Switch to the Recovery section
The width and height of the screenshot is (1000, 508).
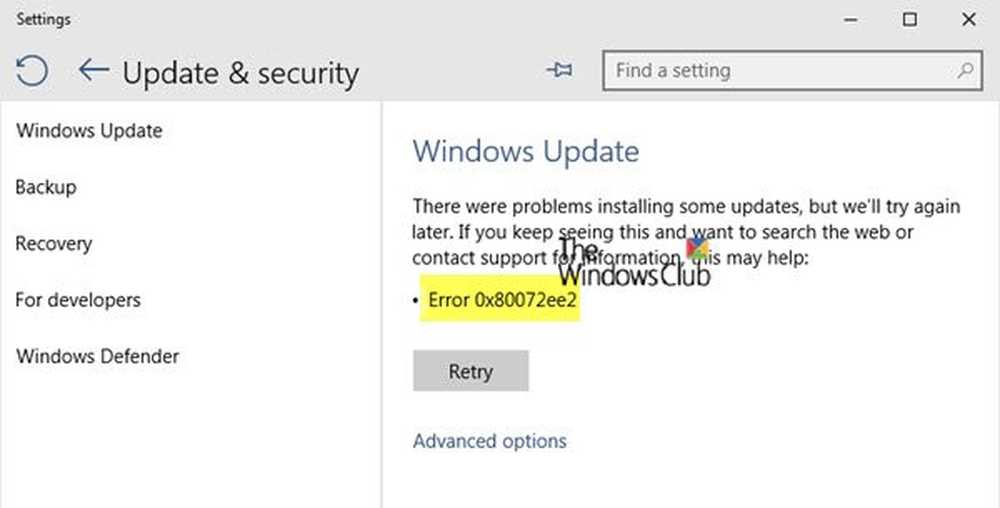click(54, 243)
